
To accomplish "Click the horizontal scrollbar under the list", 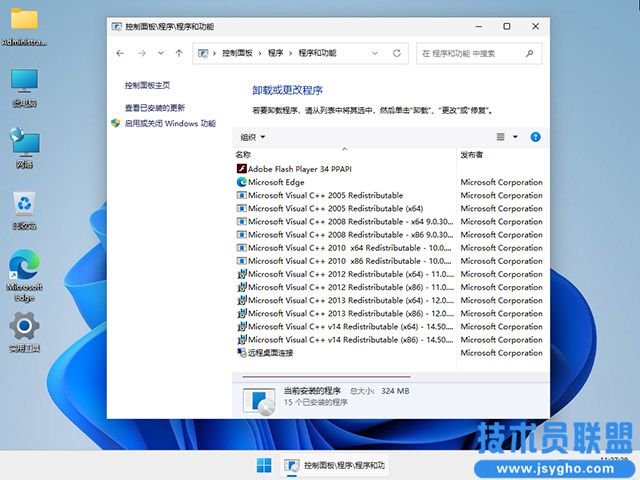I will [x=326, y=377].
